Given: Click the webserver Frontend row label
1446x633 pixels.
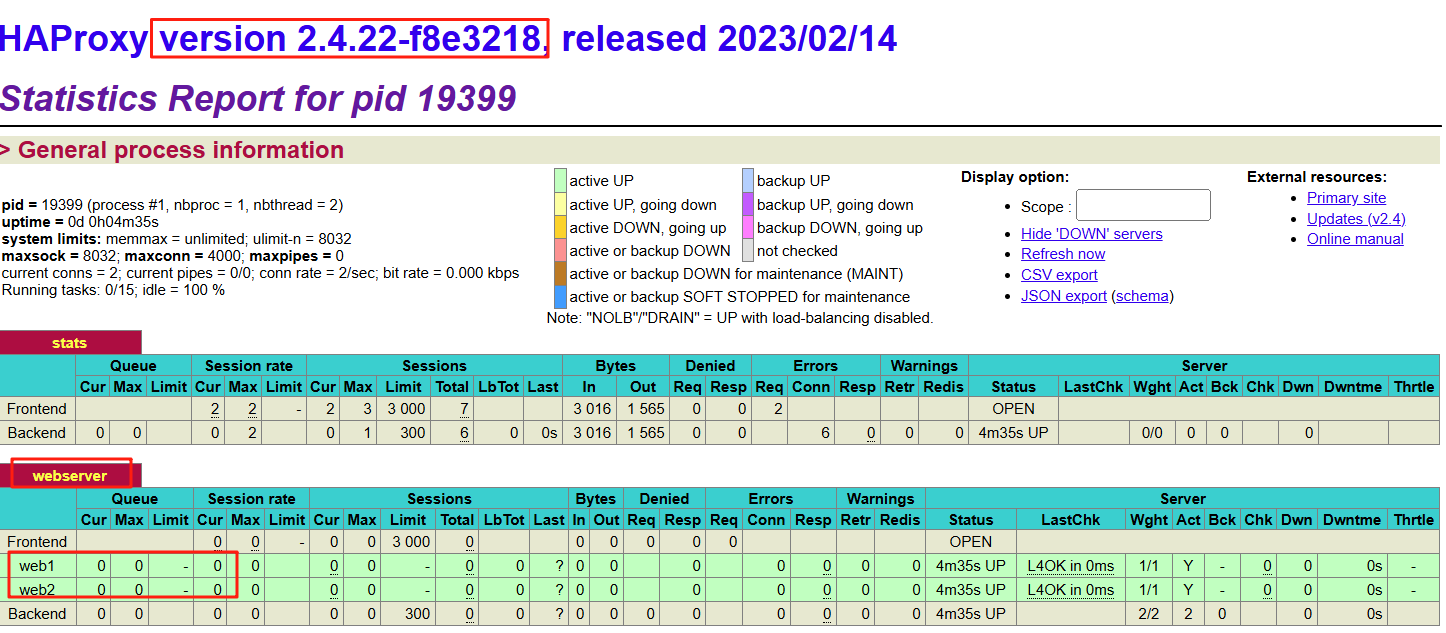Looking at the screenshot, I should click(x=37, y=542).
